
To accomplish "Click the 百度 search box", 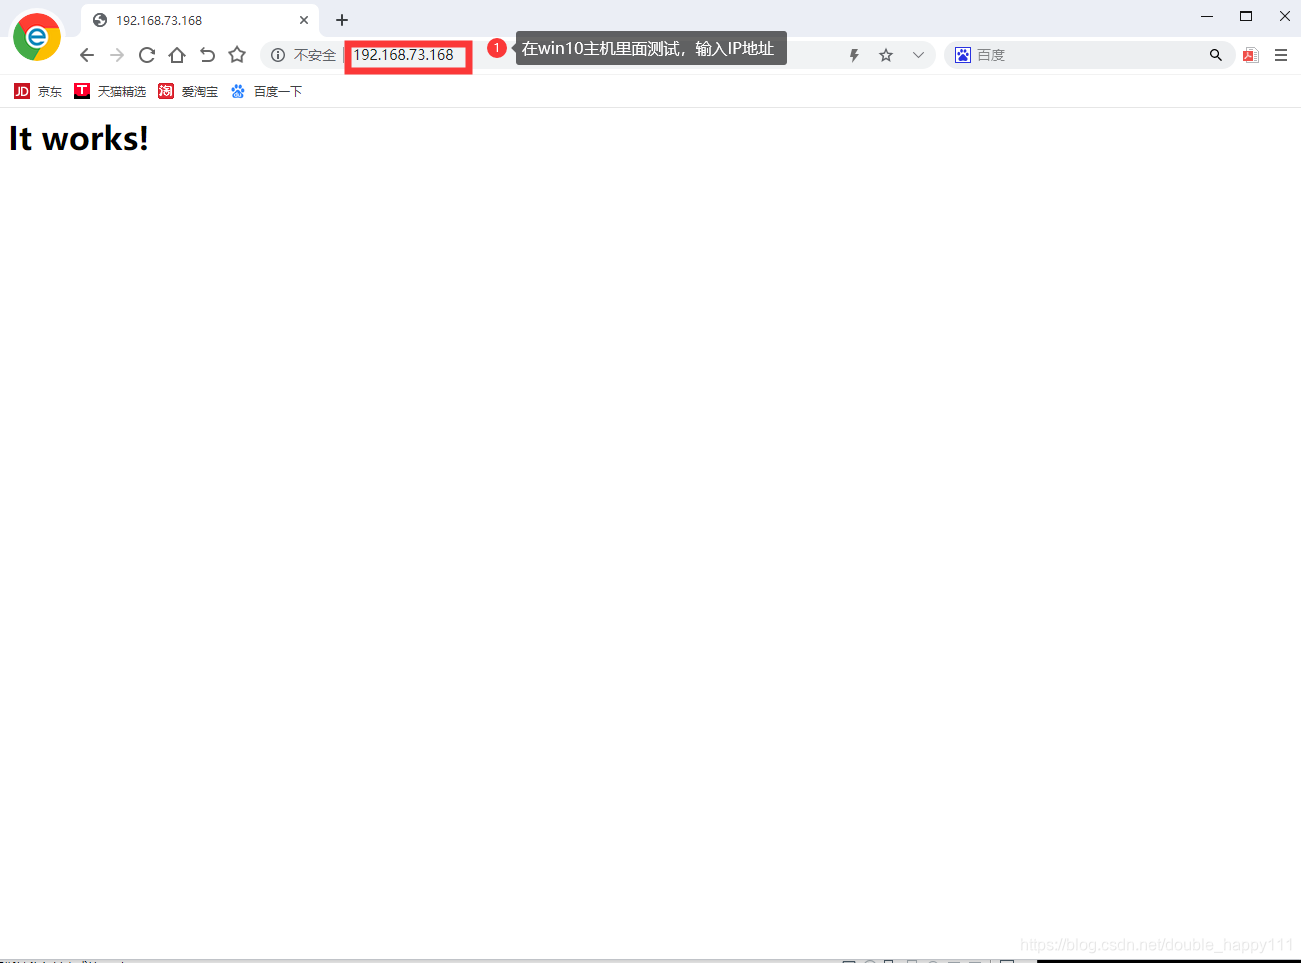I will (x=1089, y=55).
